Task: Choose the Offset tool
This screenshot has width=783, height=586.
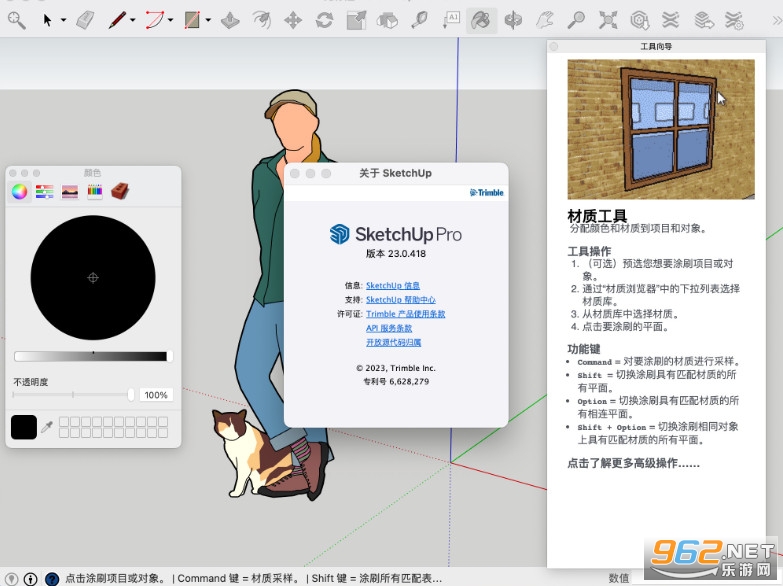Action: click(x=261, y=20)
